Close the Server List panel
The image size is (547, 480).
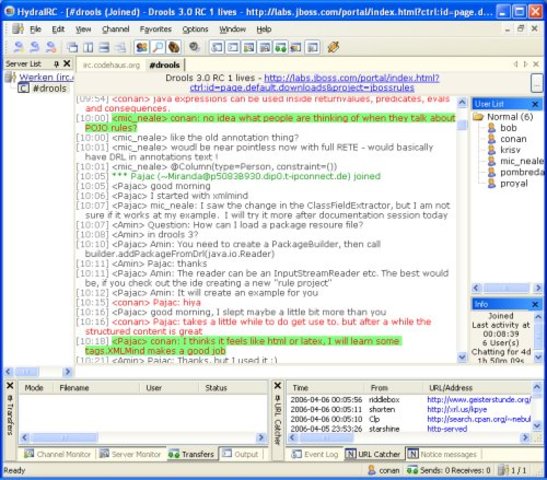67,63
